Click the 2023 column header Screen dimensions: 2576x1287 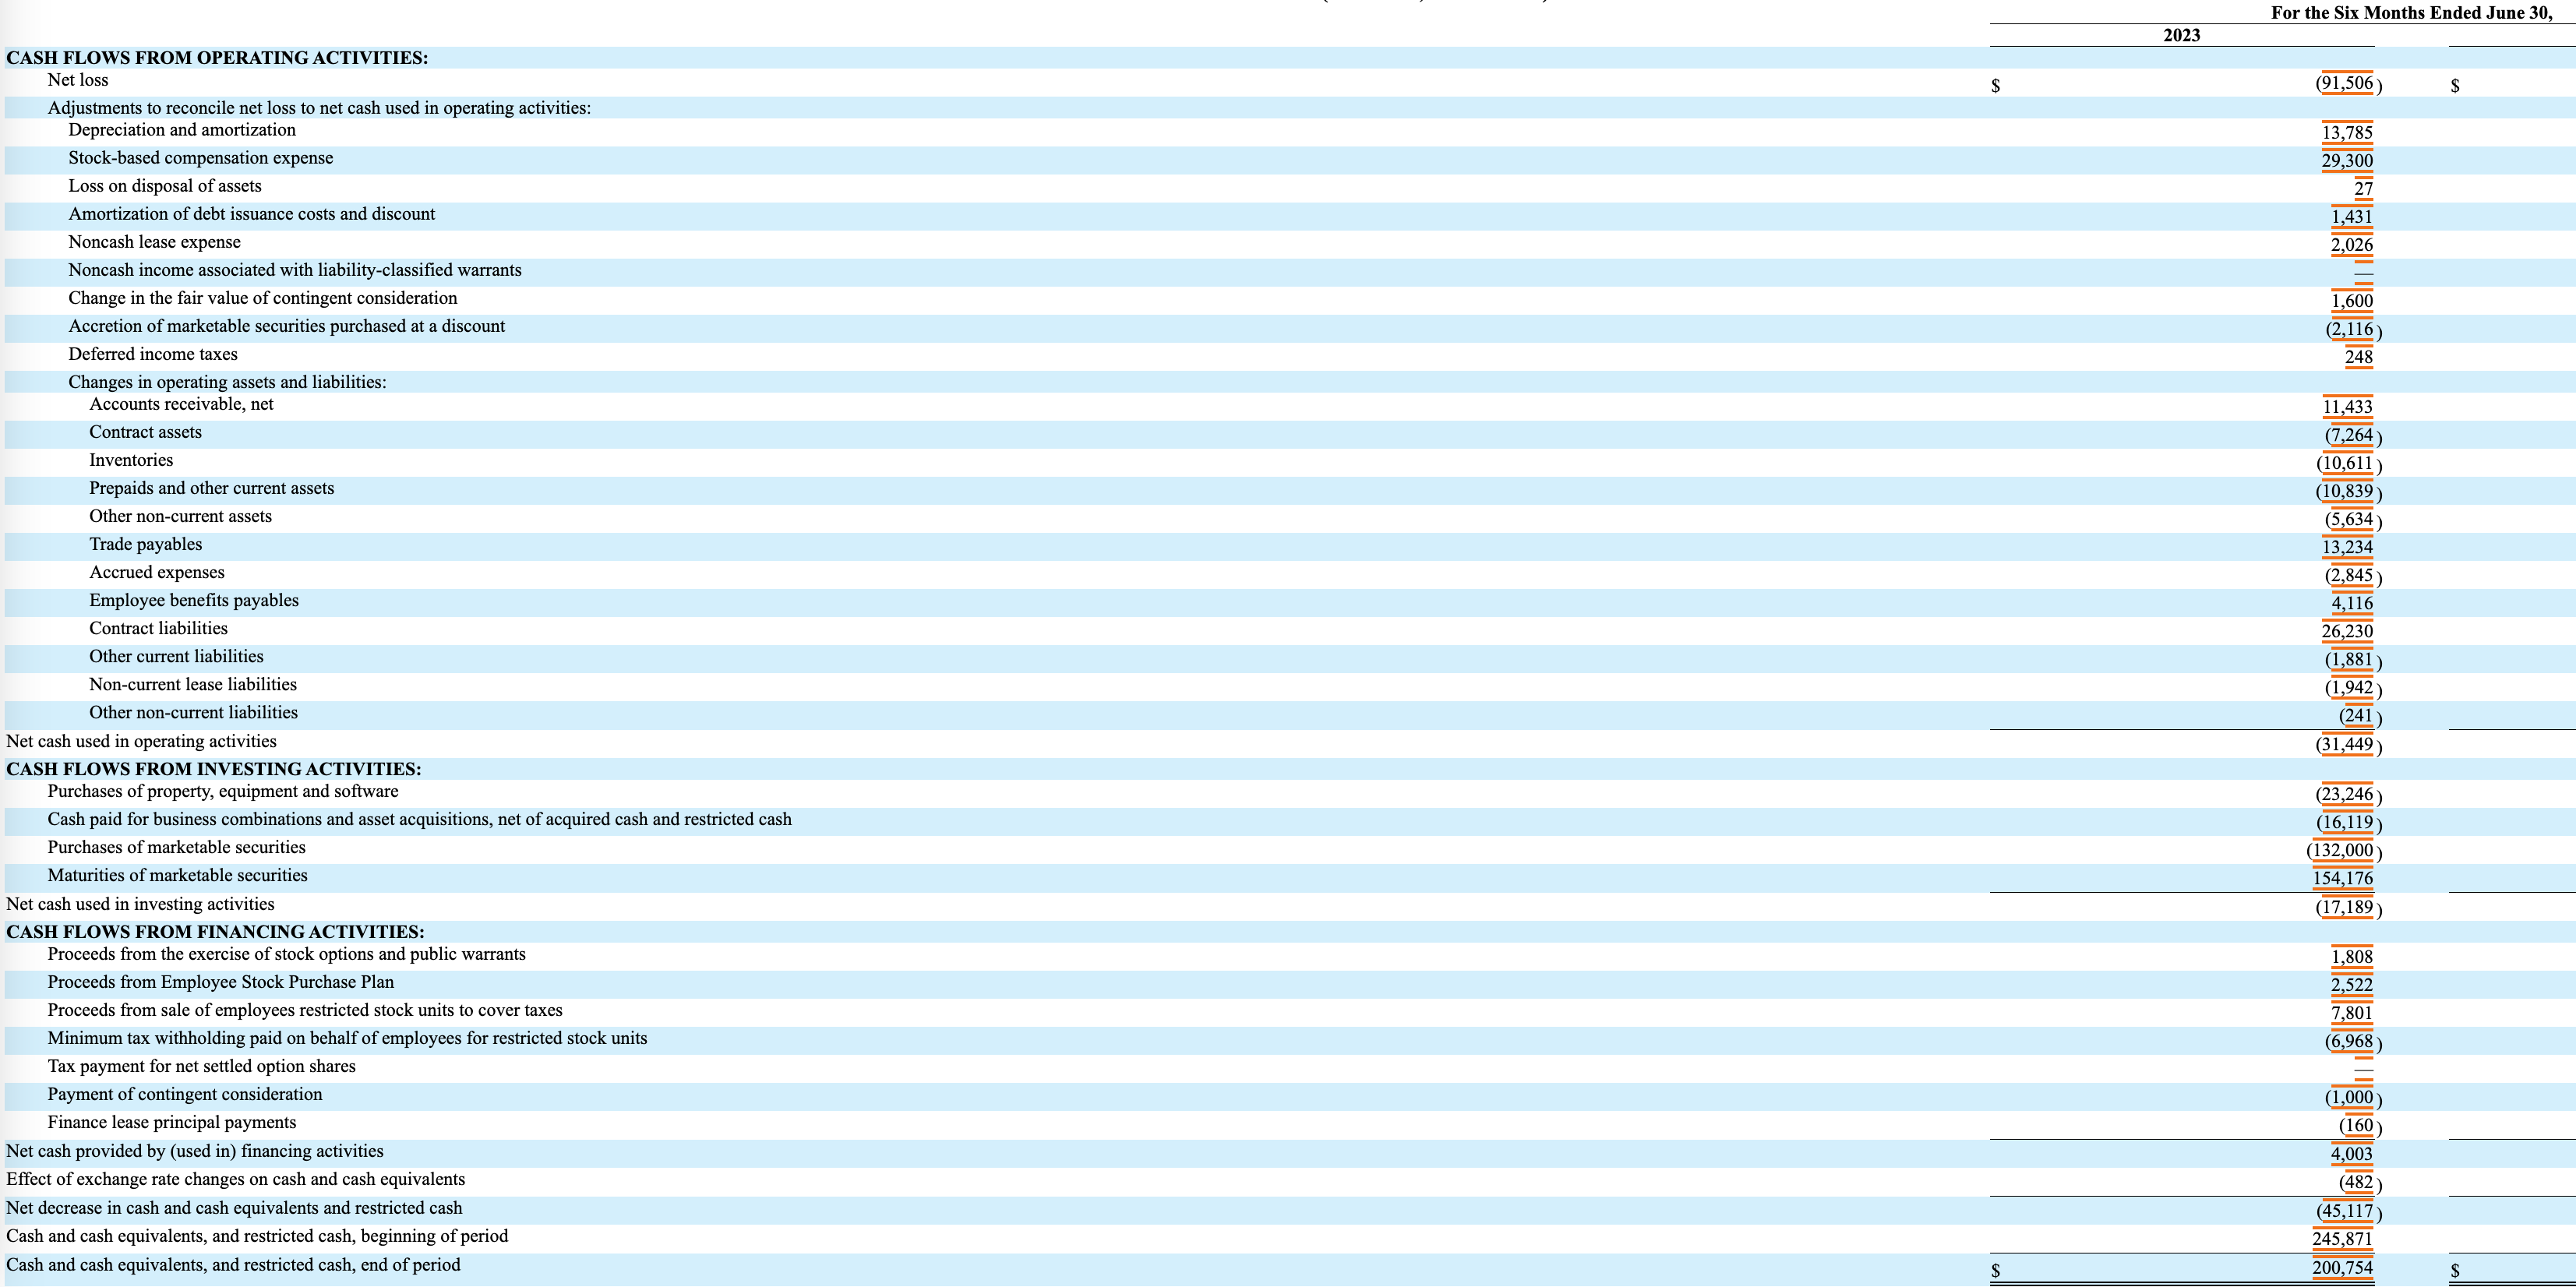pos(2181,35)
